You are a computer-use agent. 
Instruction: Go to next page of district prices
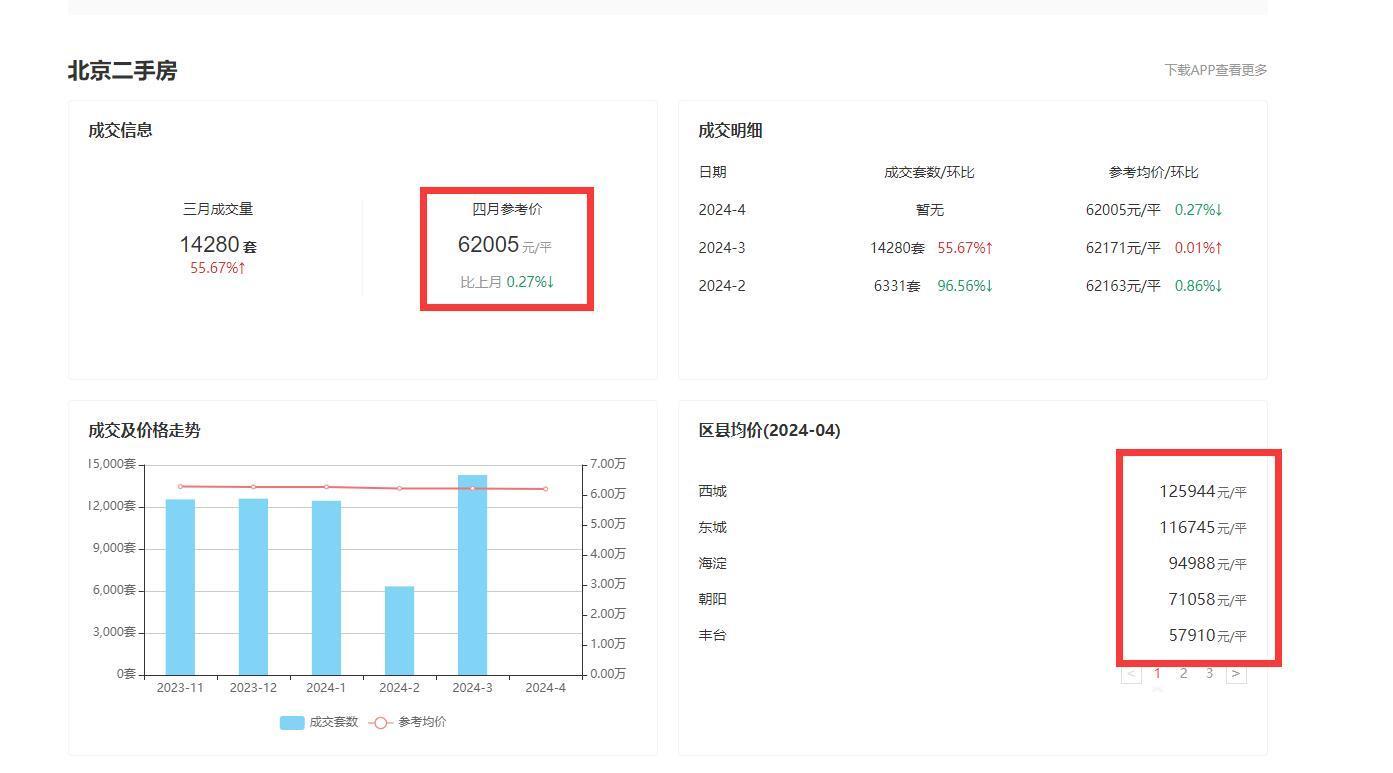pos(1236,674)
